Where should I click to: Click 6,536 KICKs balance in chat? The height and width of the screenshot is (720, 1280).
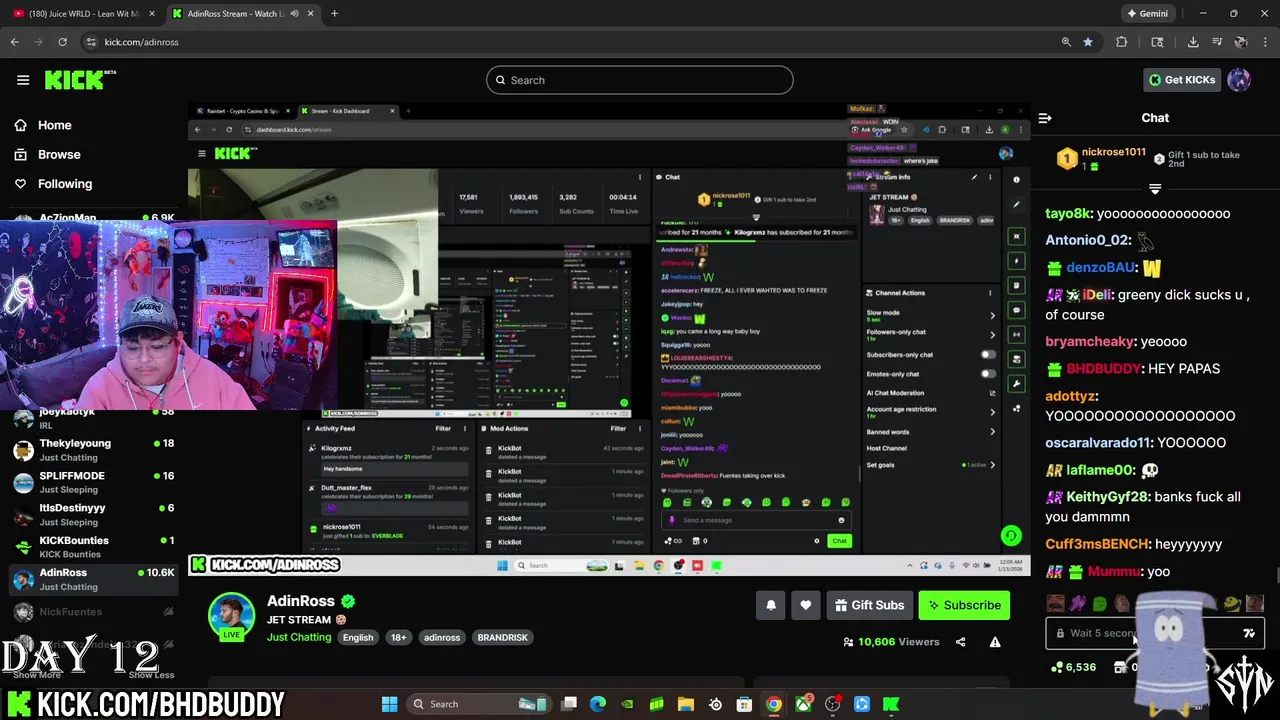coord(1075,667)
